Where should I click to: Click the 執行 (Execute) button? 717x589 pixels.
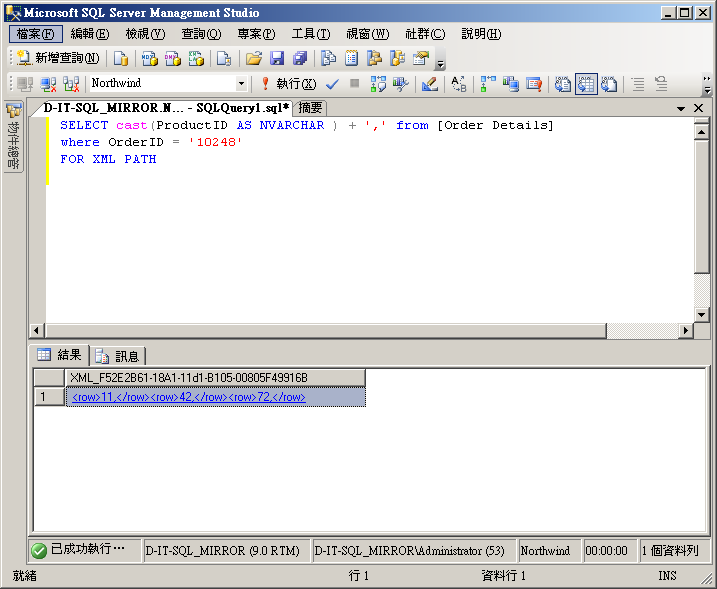click(x=288, y=84)
